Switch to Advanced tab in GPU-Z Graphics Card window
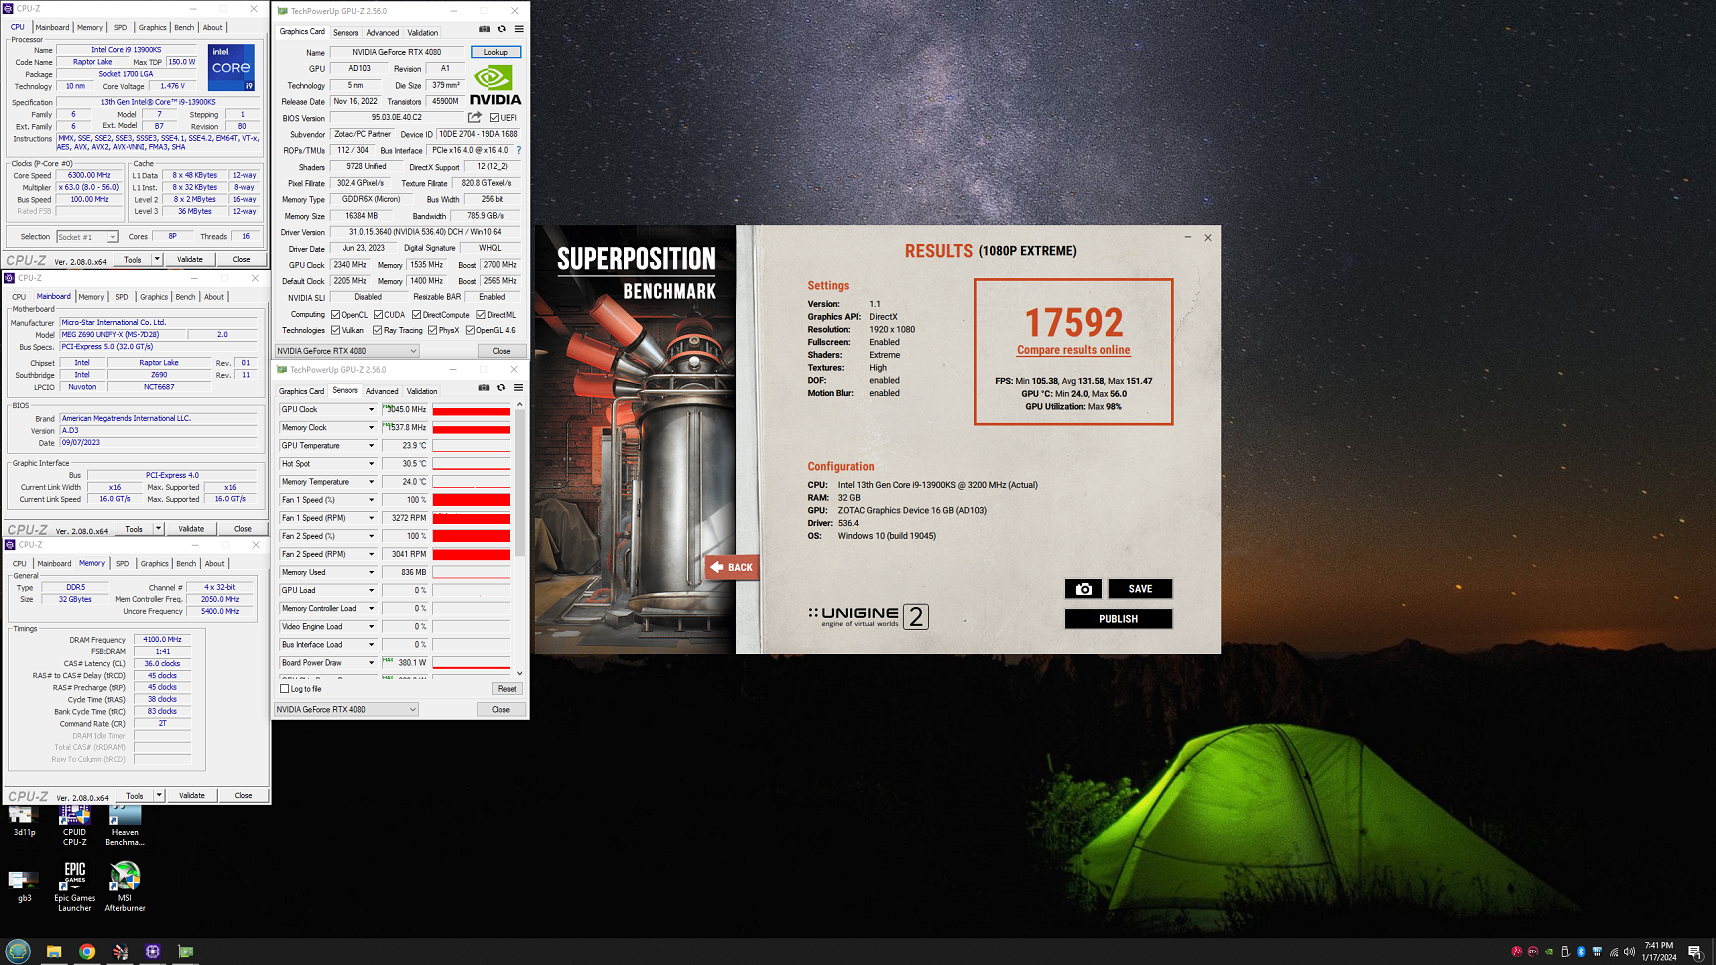1716x965 pixels. click(x=382, y=33)
